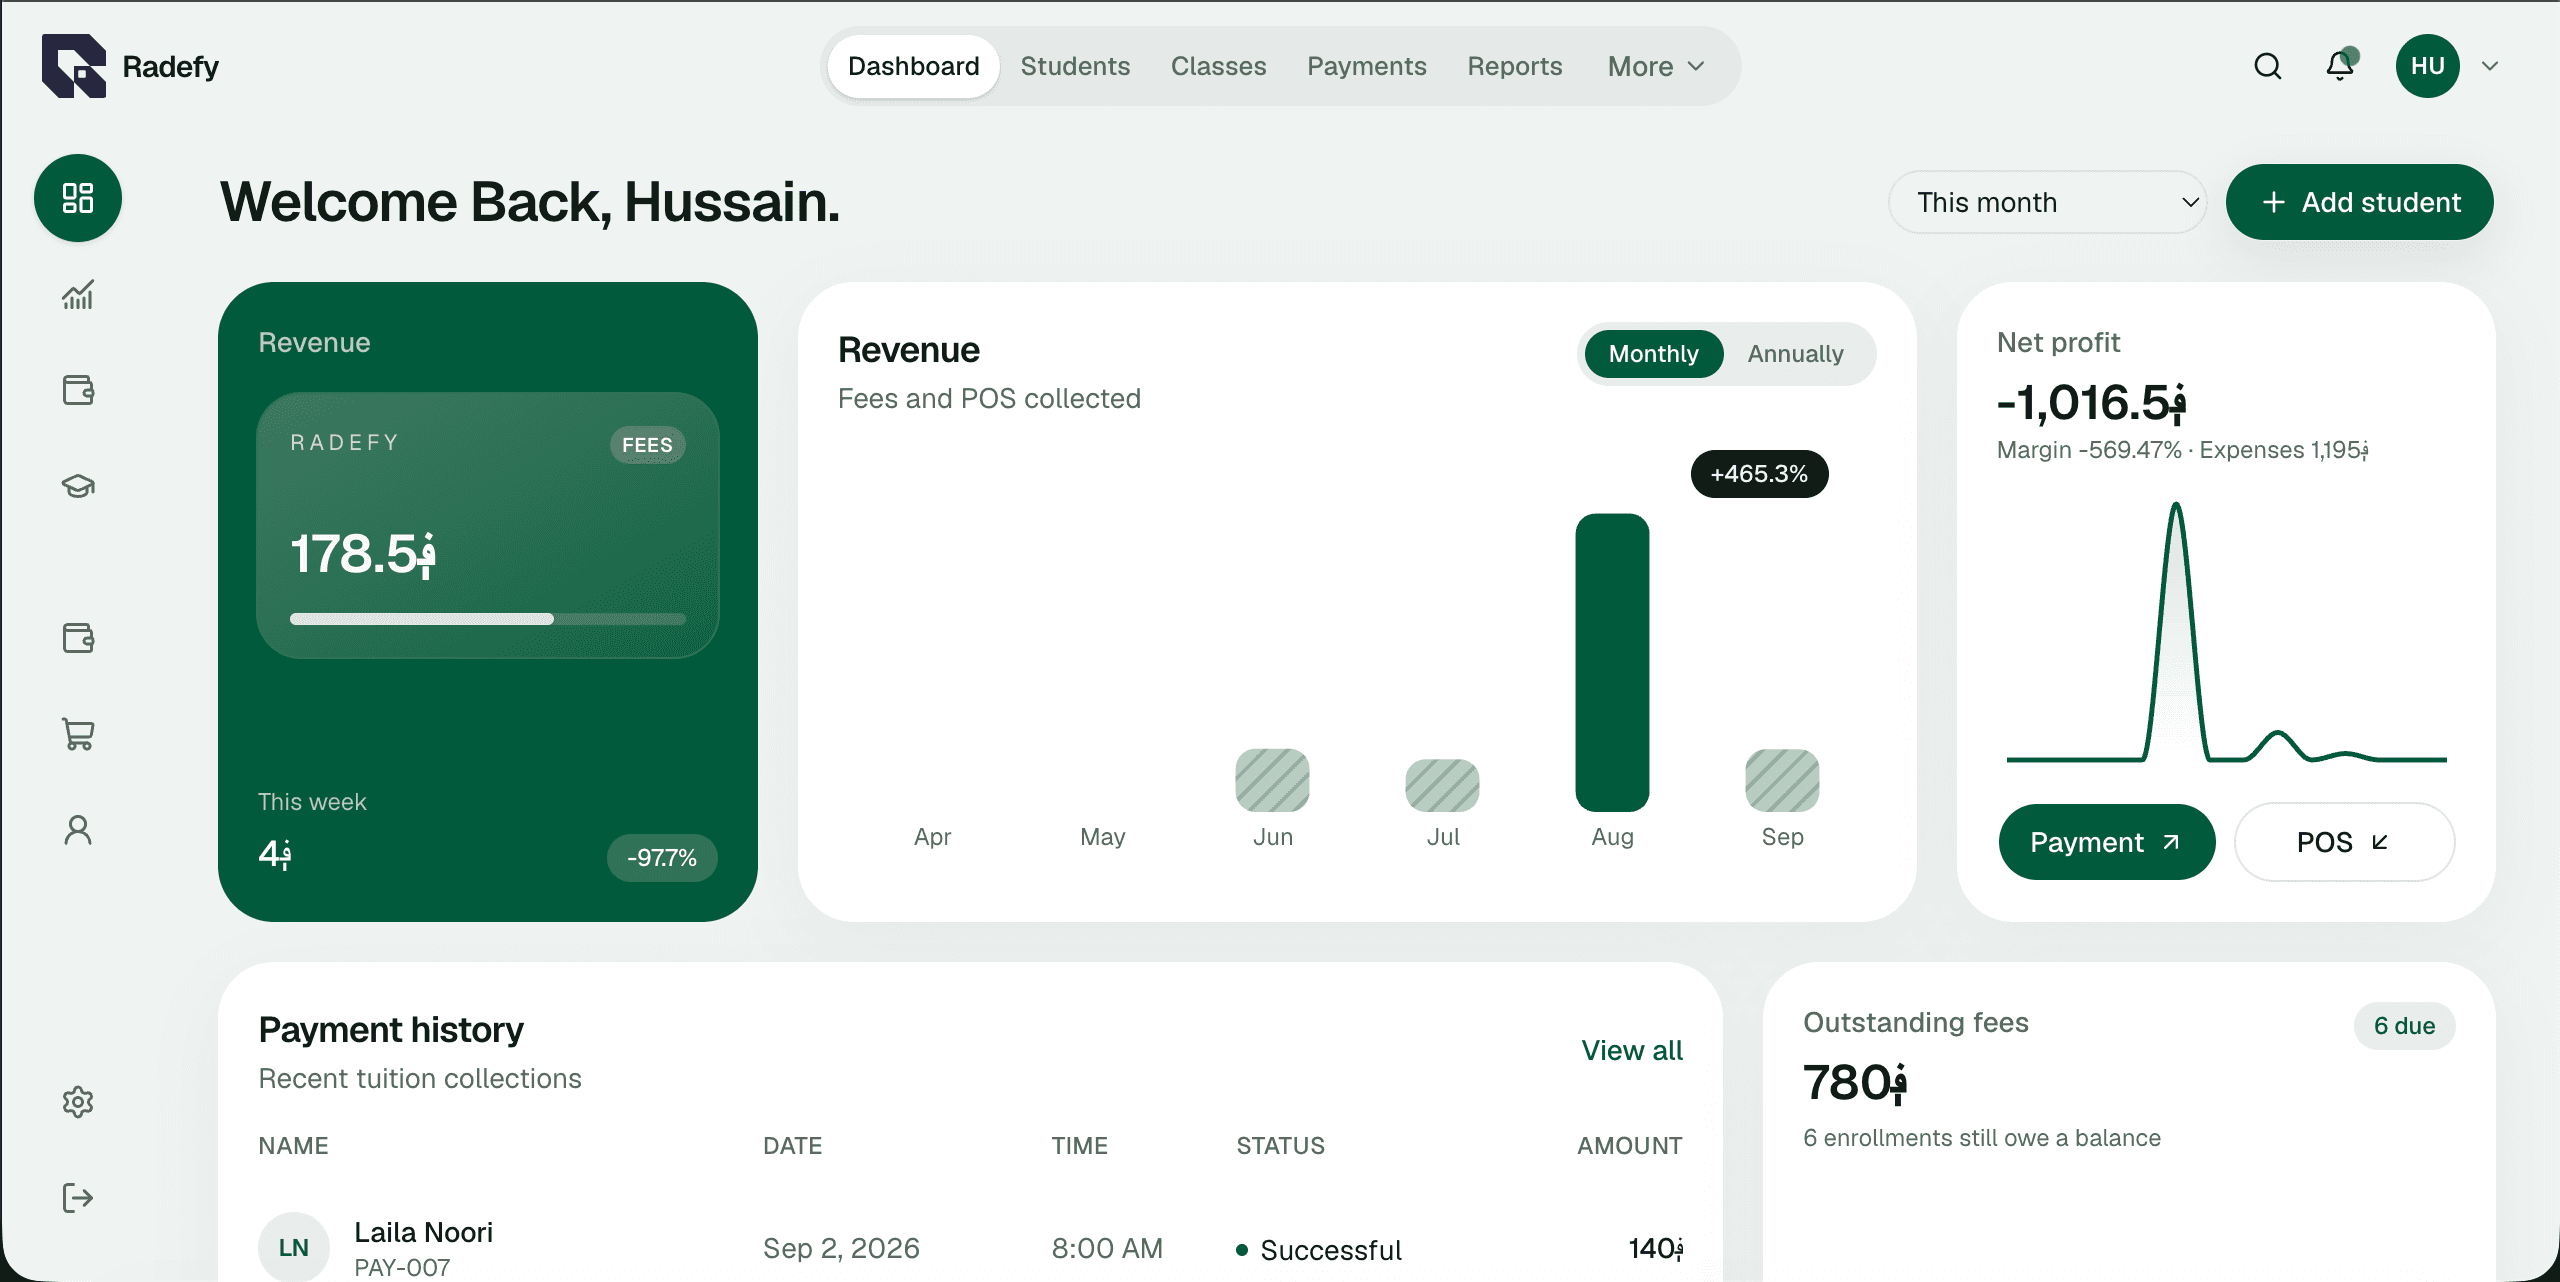
Task: Click the 780 outstanding fees amount
Action: pyautogui.click(x=1855, y=1083)
